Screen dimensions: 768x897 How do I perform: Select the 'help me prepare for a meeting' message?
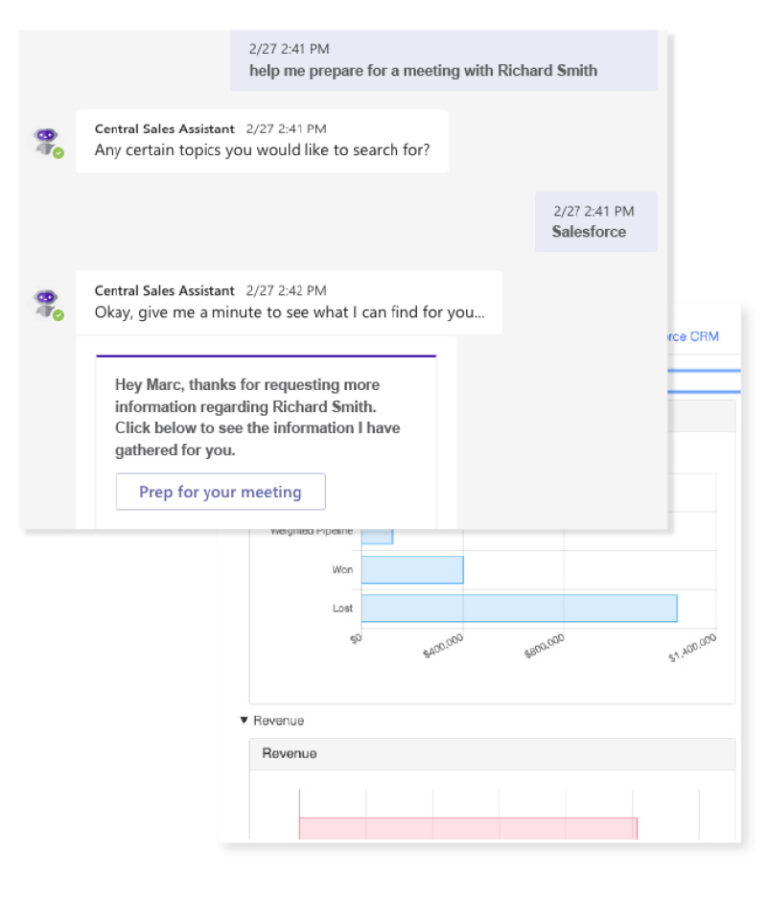point(422,71)
